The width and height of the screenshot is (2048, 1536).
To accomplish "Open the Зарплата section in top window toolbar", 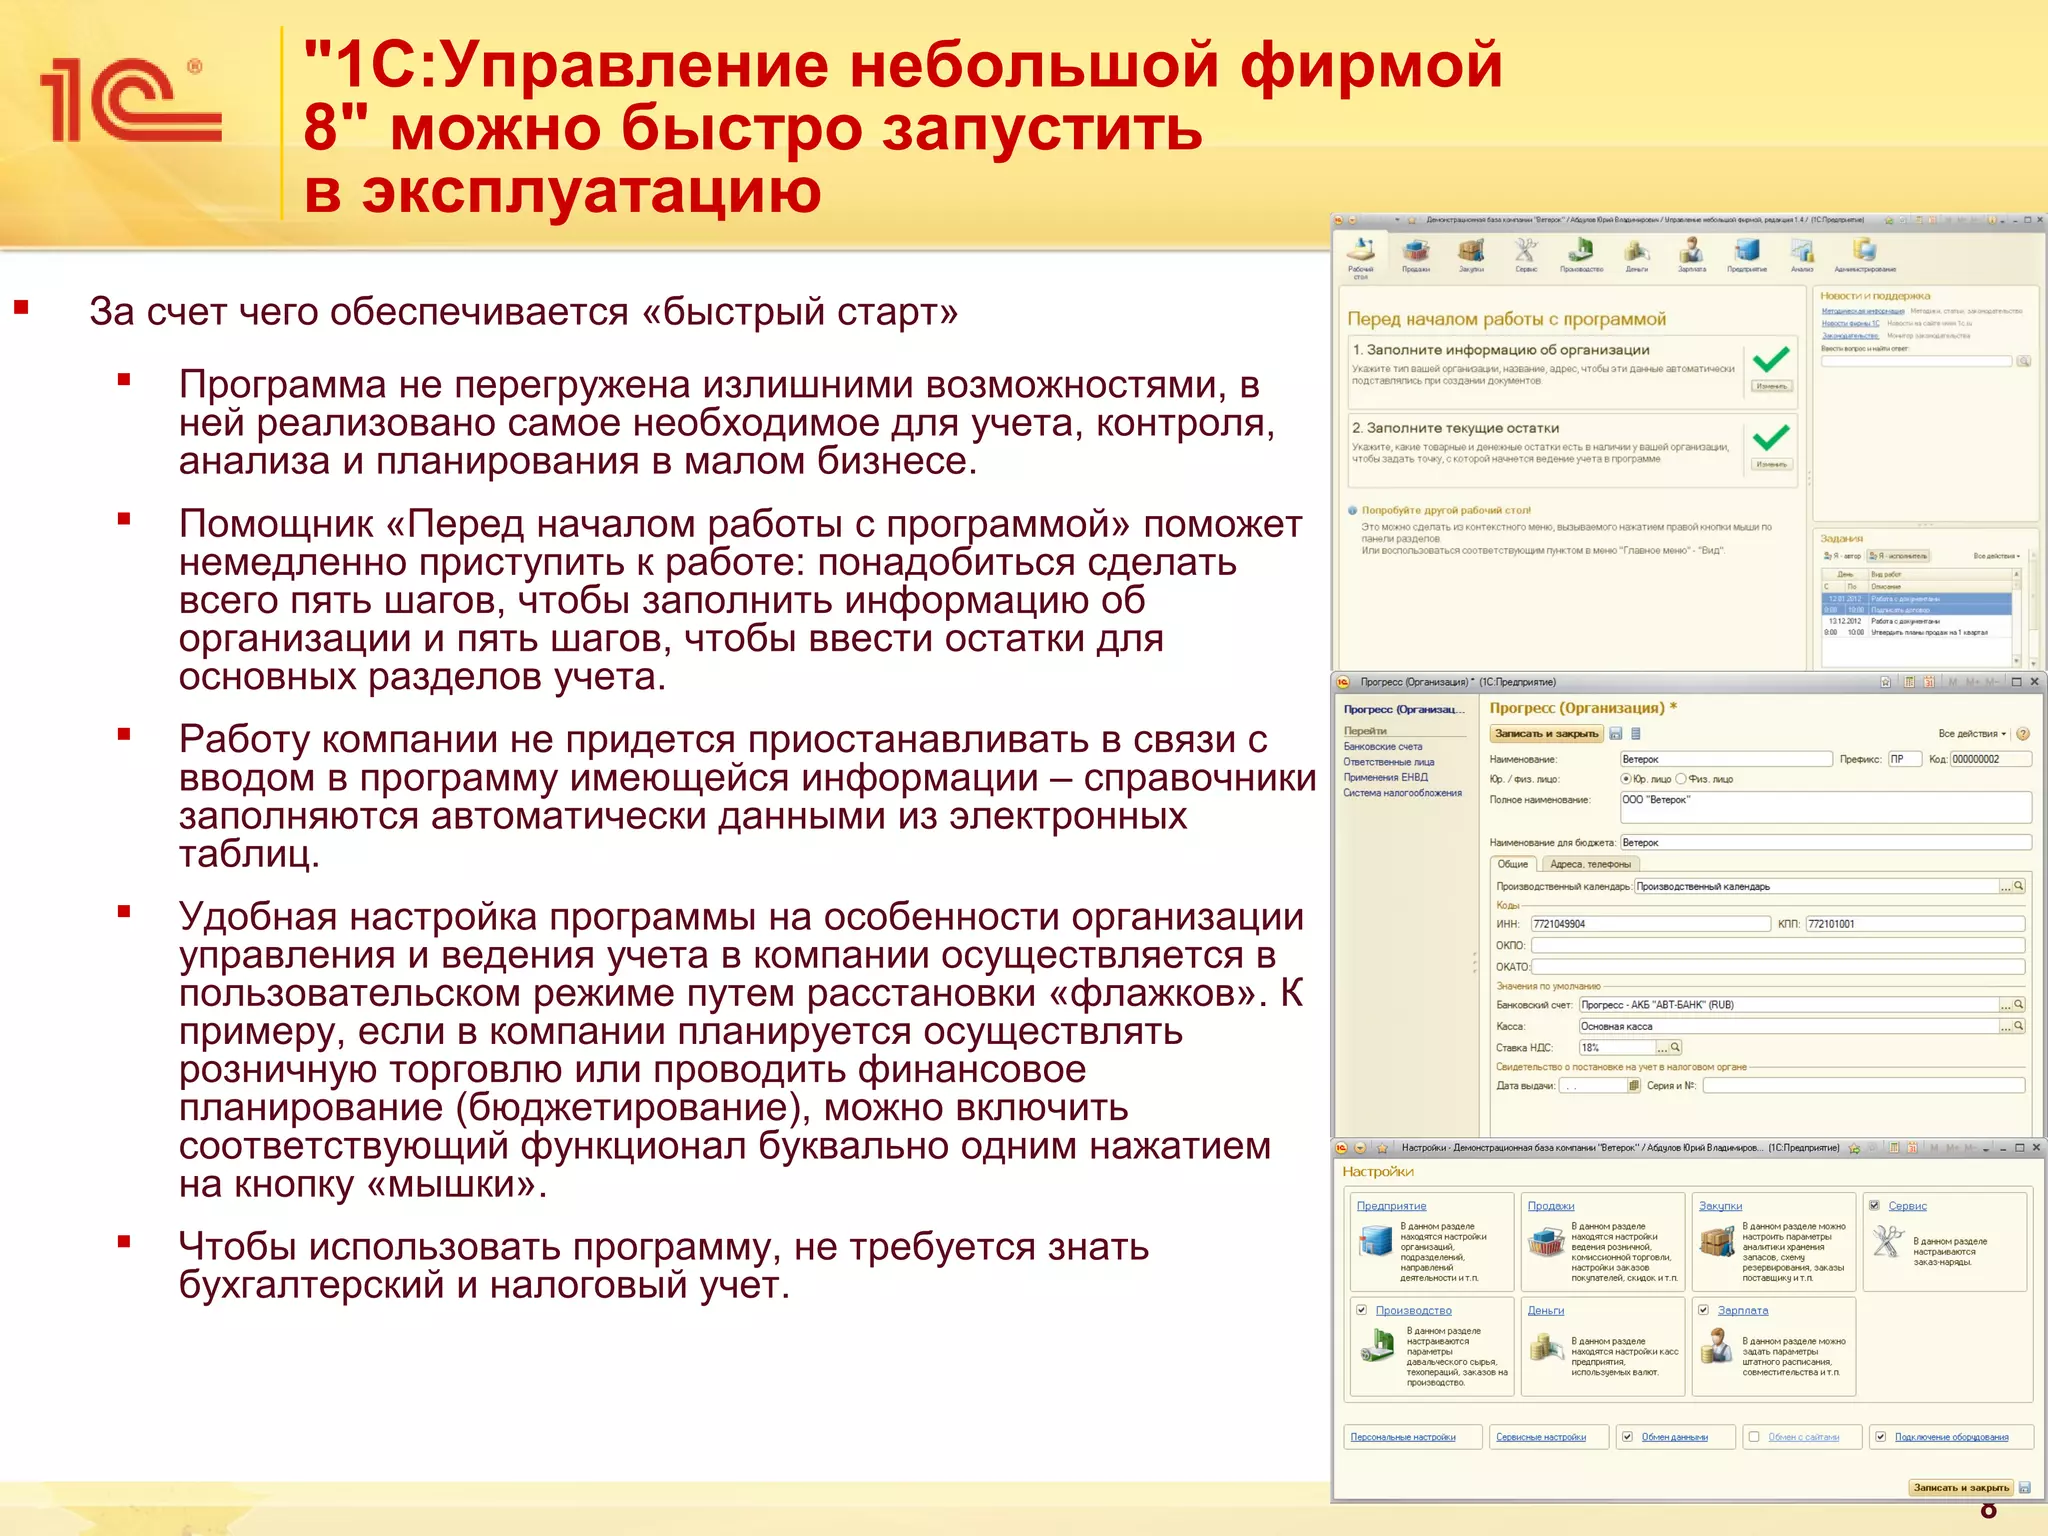I will pos(1692,256).
